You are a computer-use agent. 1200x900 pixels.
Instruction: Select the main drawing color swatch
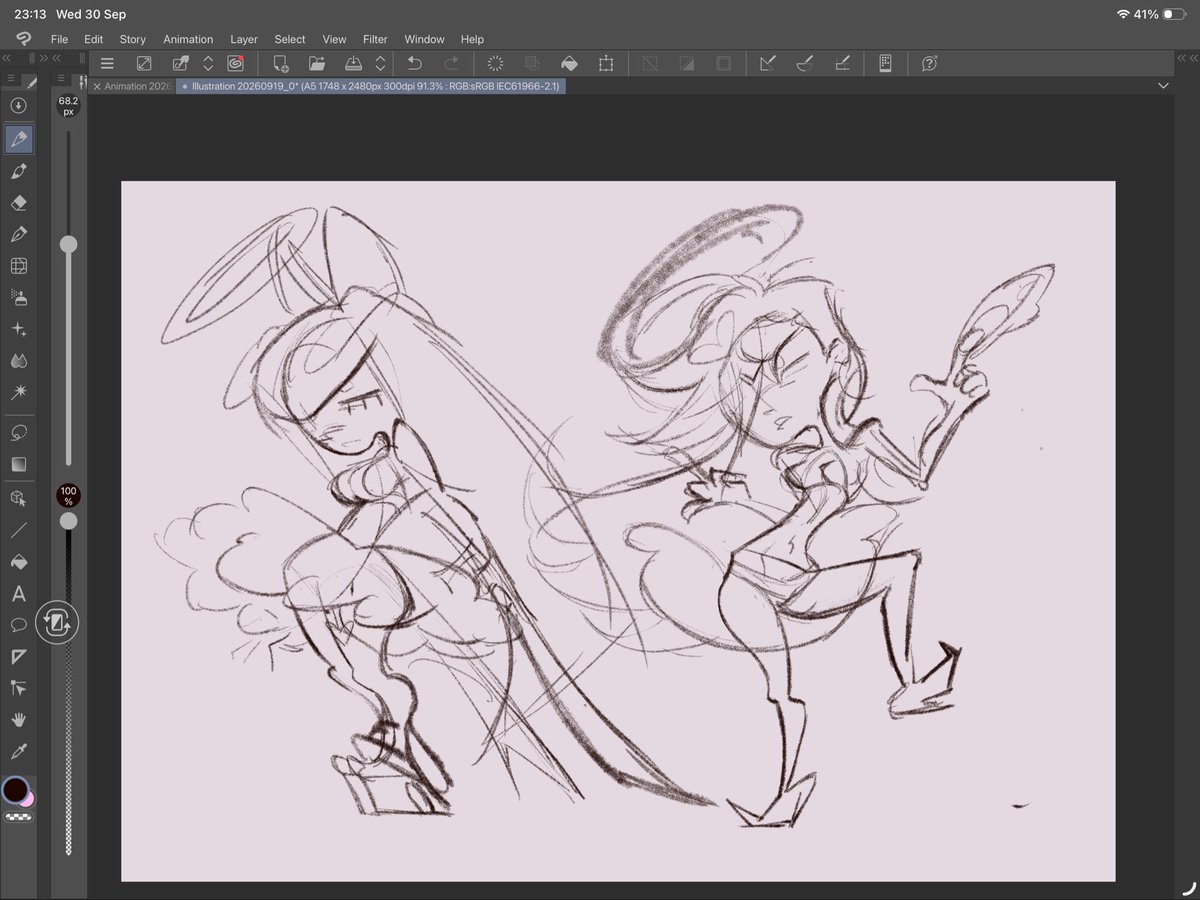point(15,790)
